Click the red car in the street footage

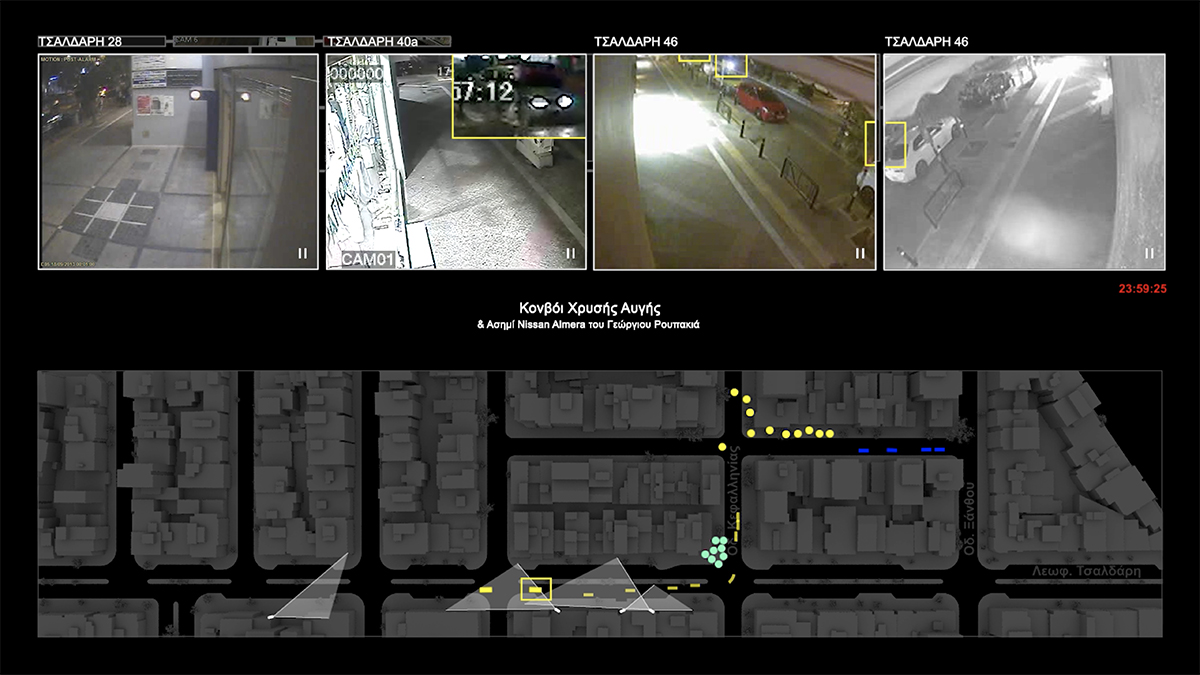click(762, 101)
